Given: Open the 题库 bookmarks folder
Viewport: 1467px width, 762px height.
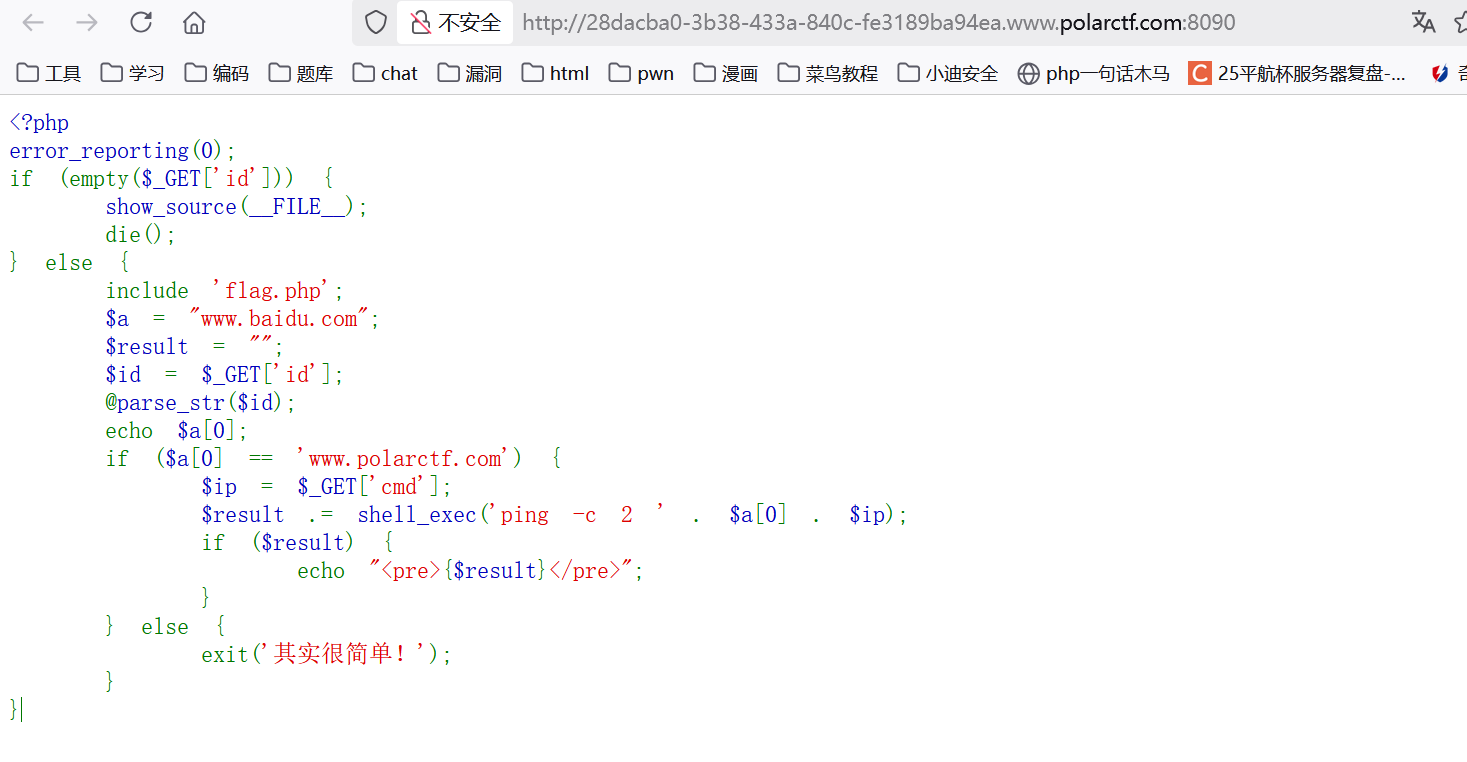Looking at the screenshot, I should pyautogui.click(x=301, y=73).
